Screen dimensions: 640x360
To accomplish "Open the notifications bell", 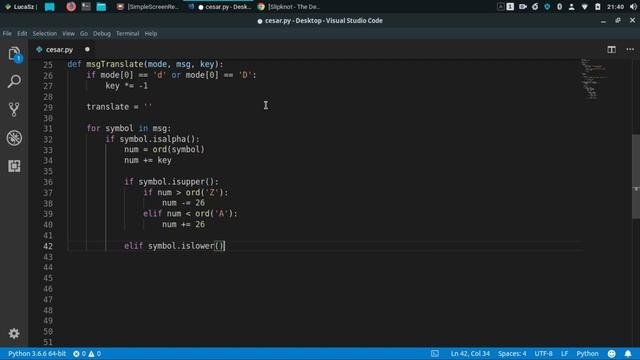I will click(x=628, y=353).
